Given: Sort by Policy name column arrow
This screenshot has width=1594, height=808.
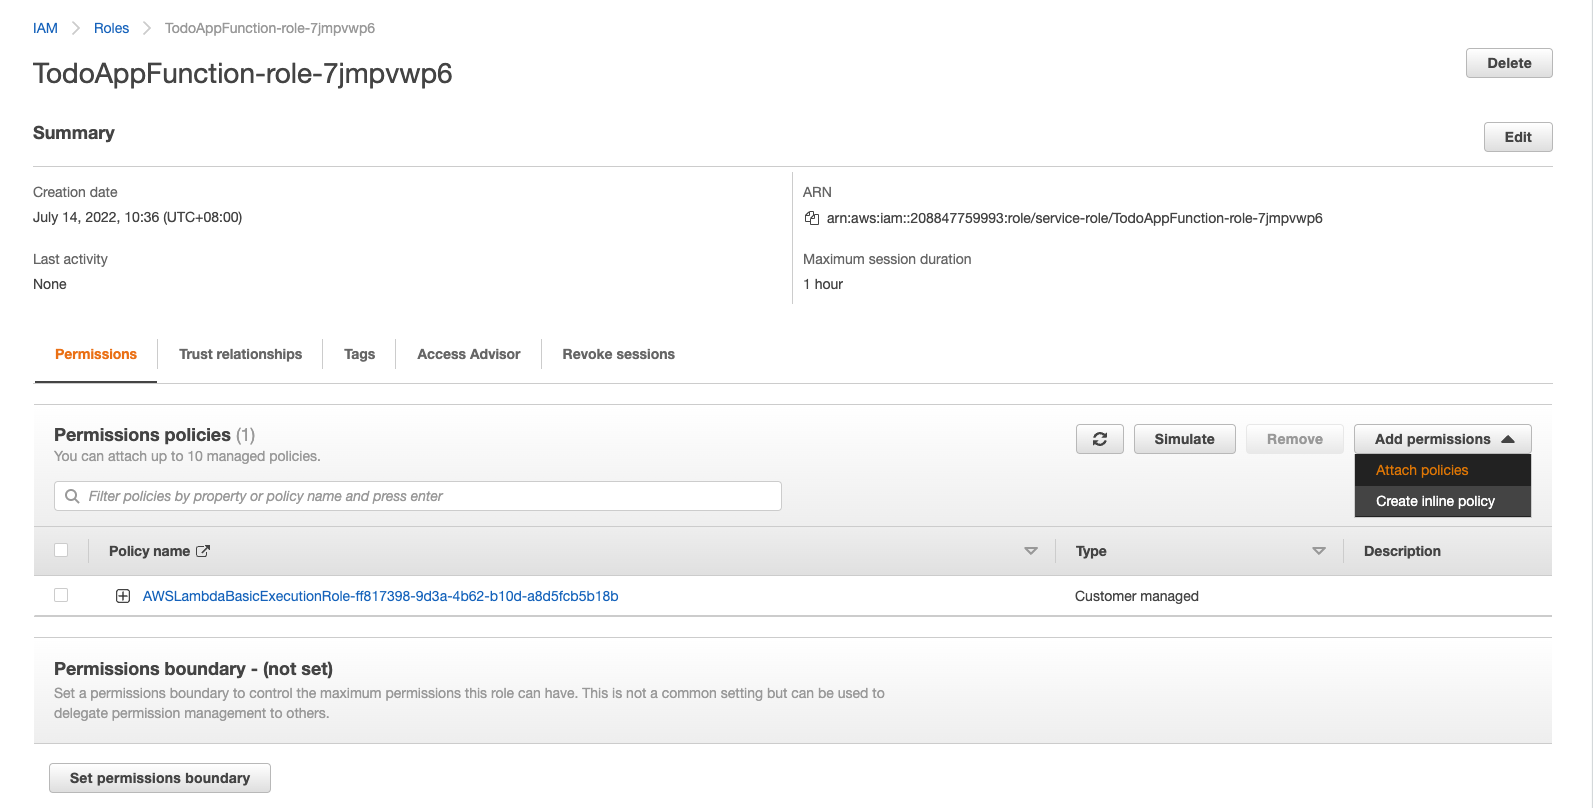Looking at the screenshot, I should [1031, 551].
